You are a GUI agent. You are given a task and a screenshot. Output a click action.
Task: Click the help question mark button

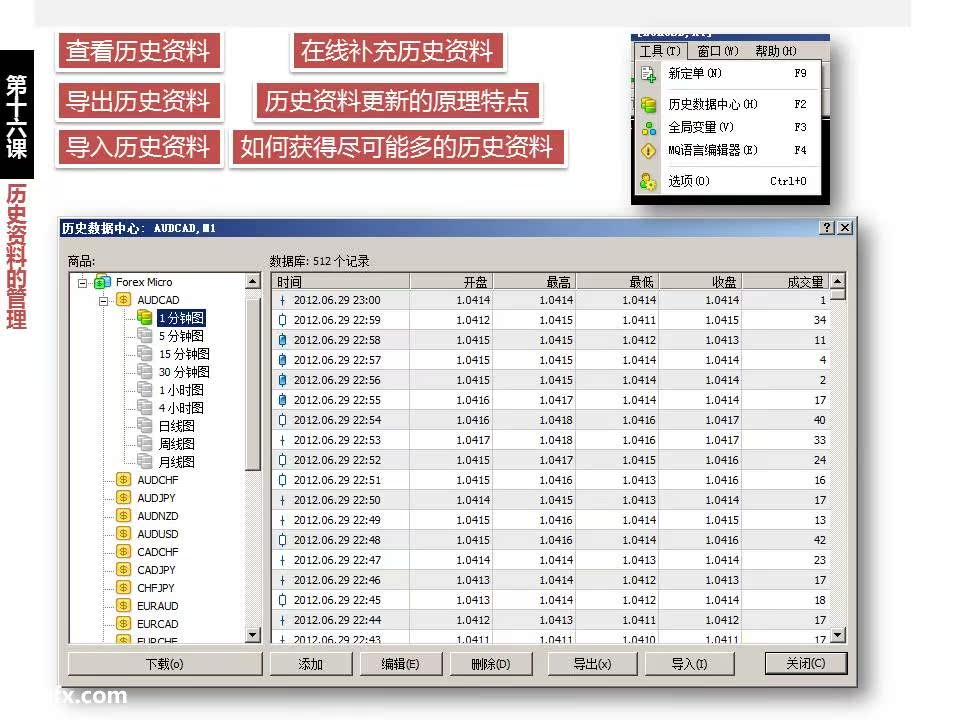[x=827, y=228]
